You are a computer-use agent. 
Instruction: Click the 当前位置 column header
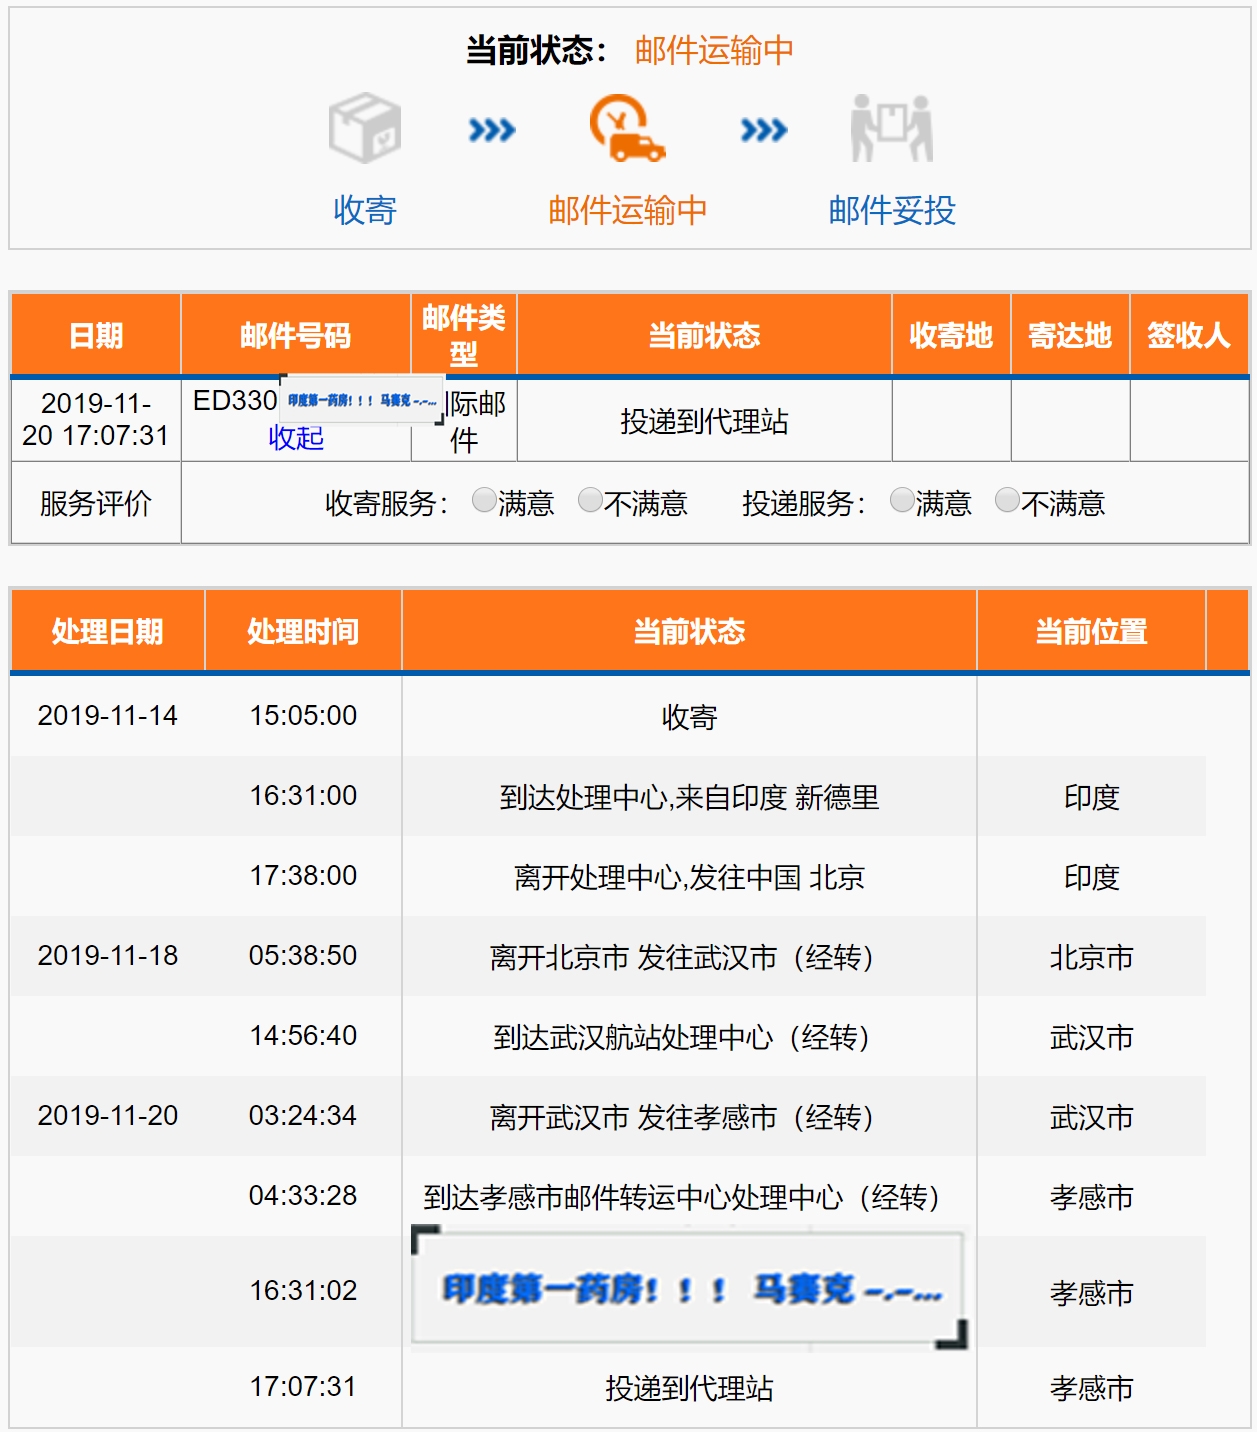(x=1091, y=632)
